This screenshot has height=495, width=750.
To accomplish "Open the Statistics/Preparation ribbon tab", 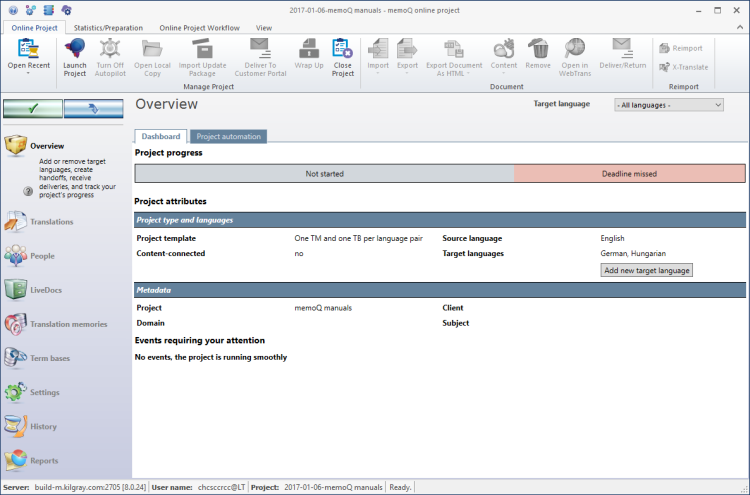I will [x=109, y=27].
